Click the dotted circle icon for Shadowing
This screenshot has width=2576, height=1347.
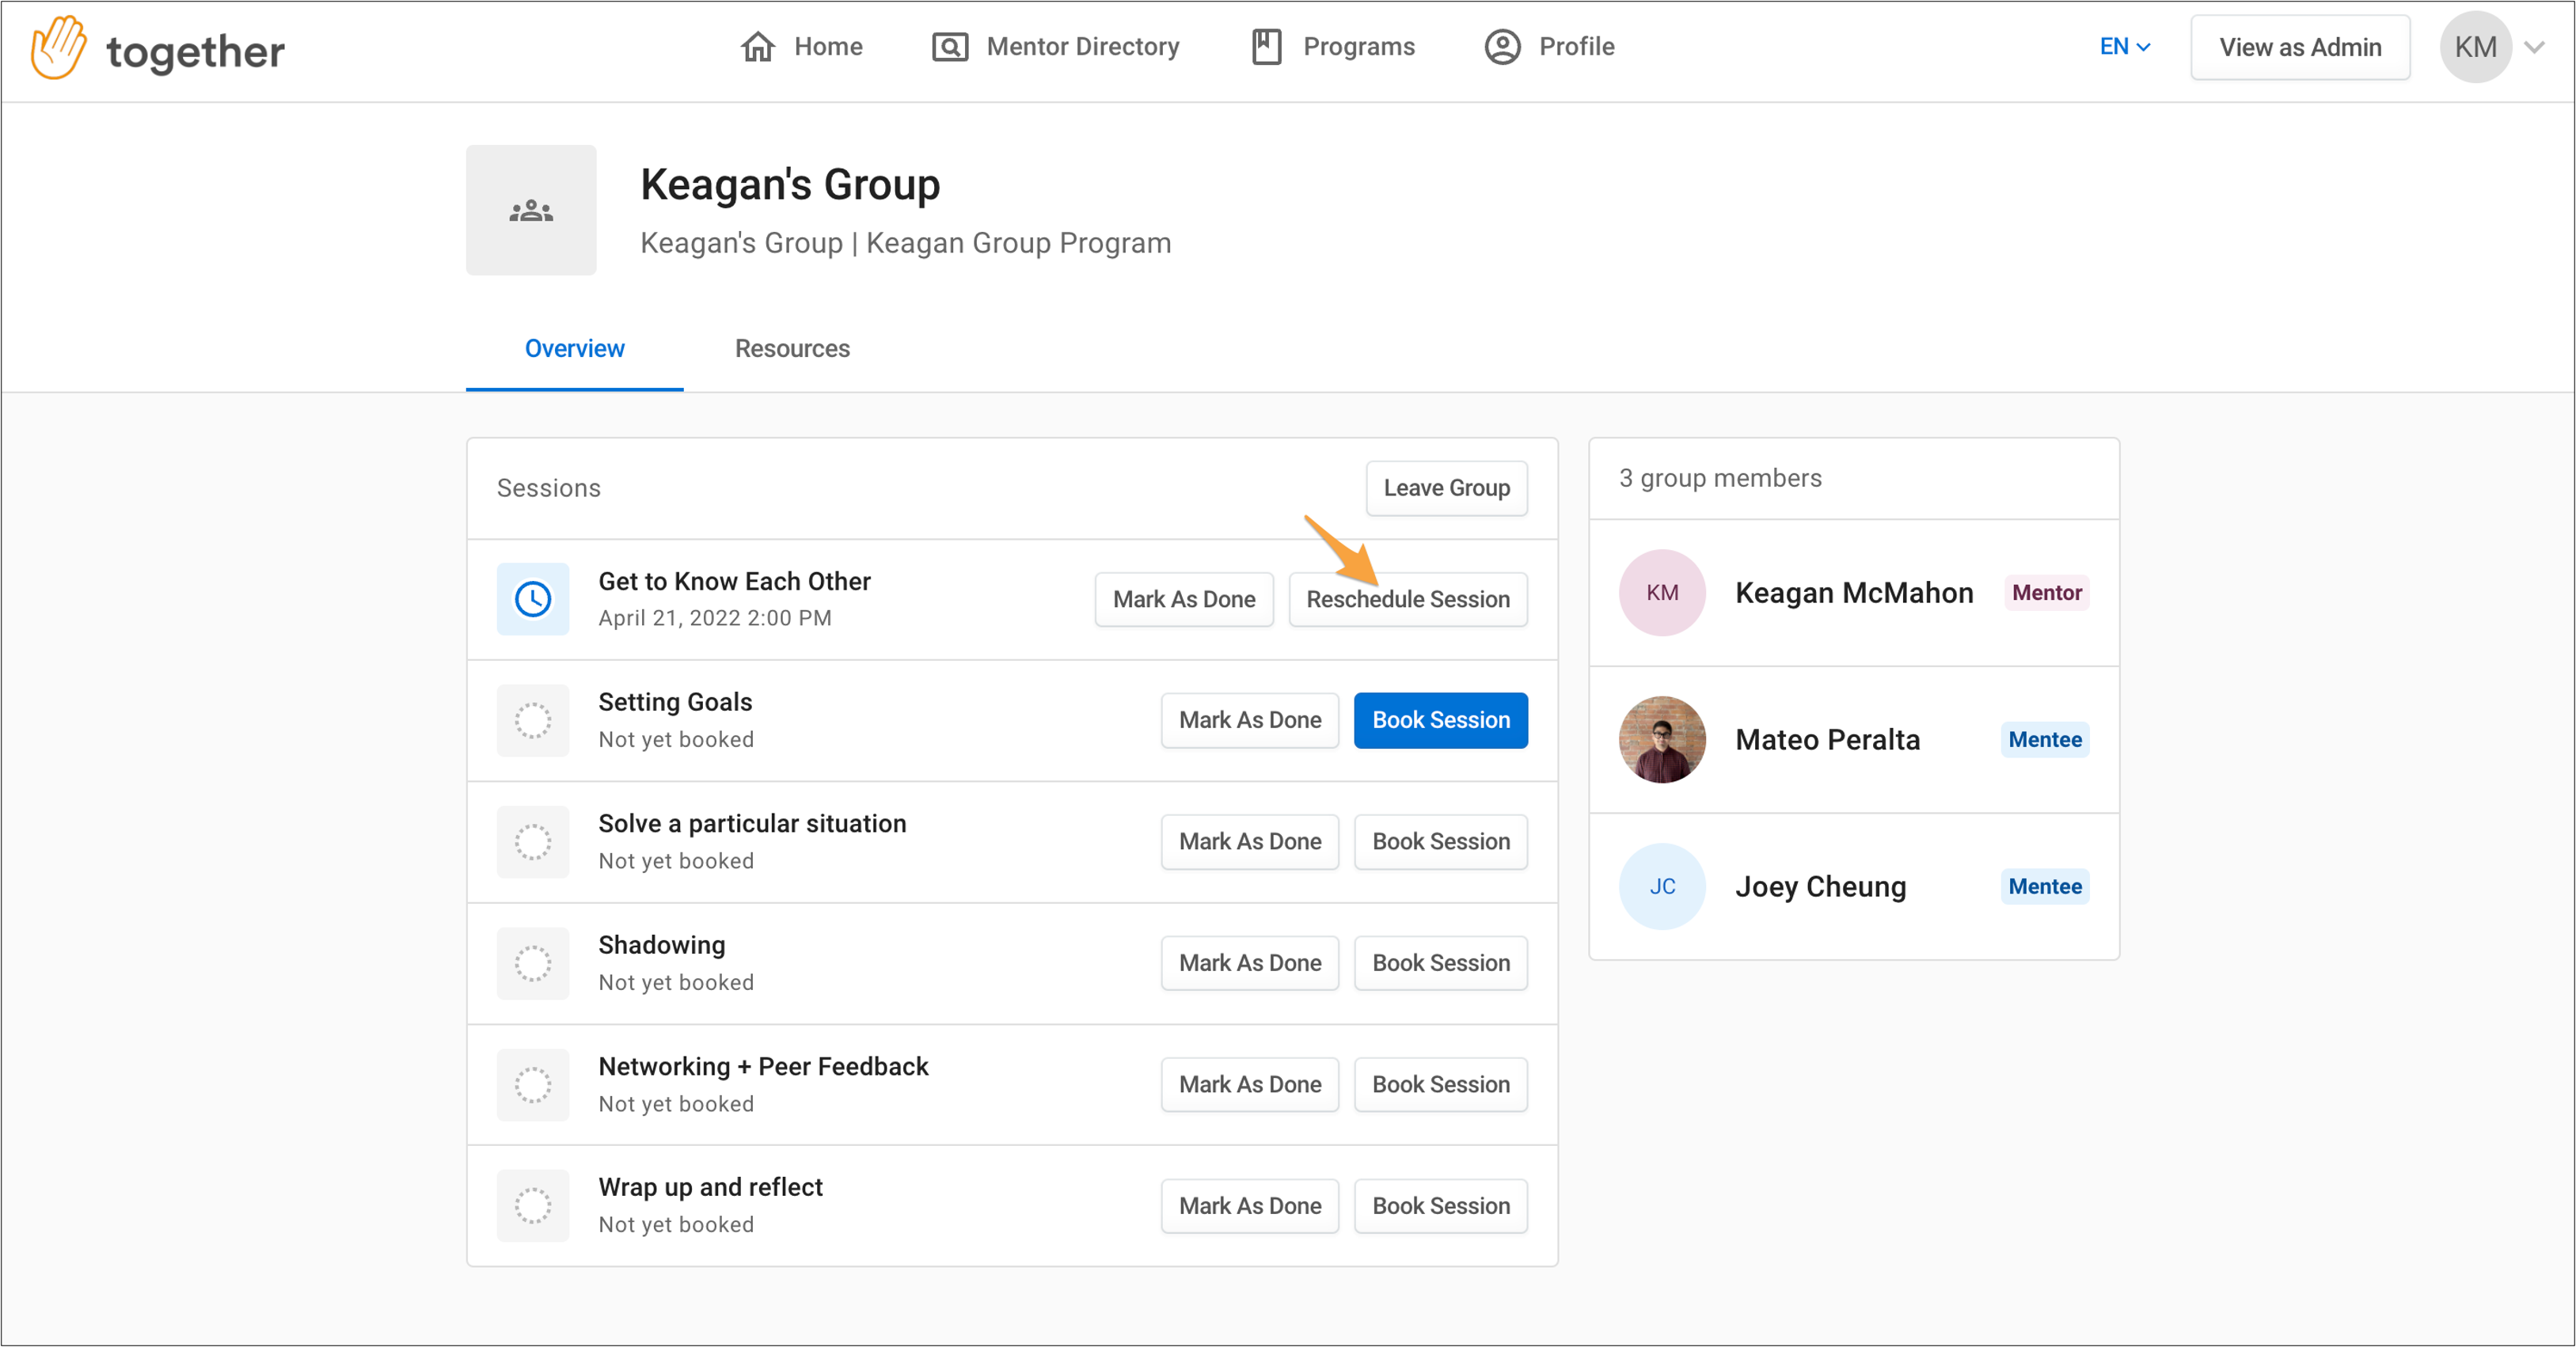click(x=533, y=963)
